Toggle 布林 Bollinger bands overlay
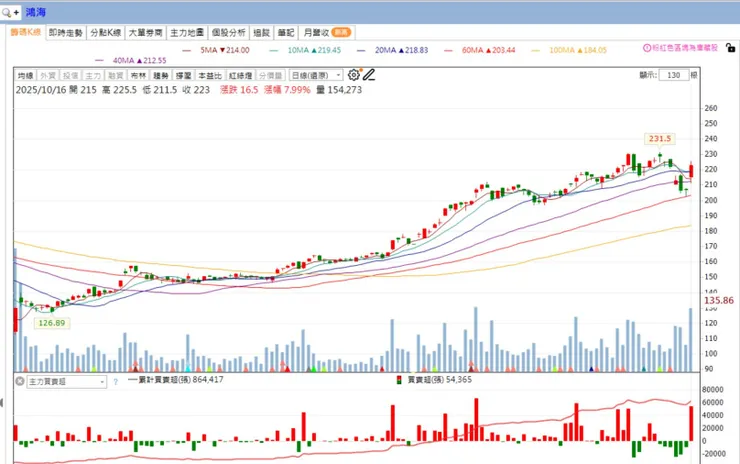 click(138, 76)
